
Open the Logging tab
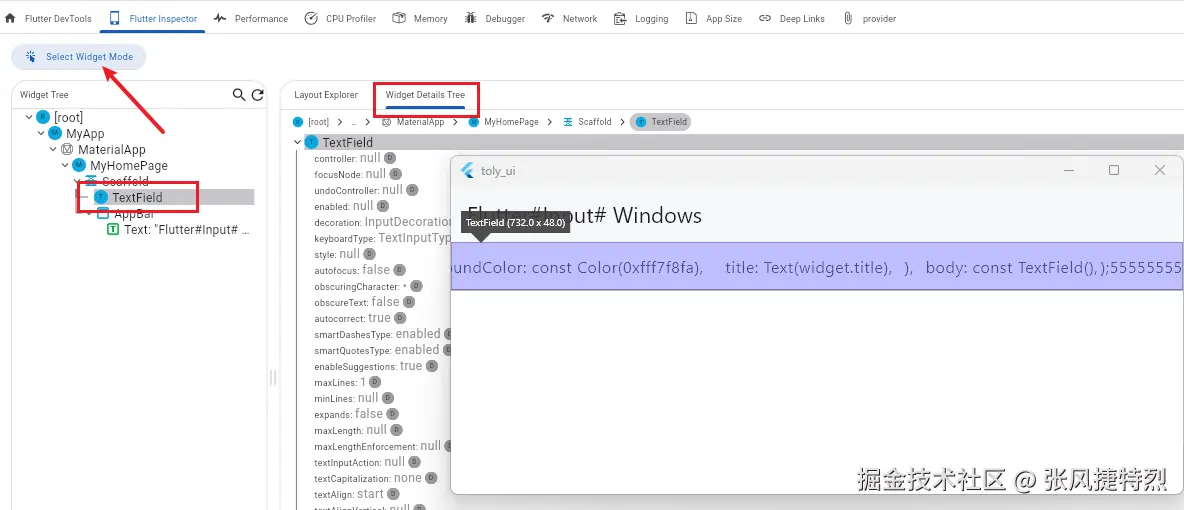[x=641, y=18]
